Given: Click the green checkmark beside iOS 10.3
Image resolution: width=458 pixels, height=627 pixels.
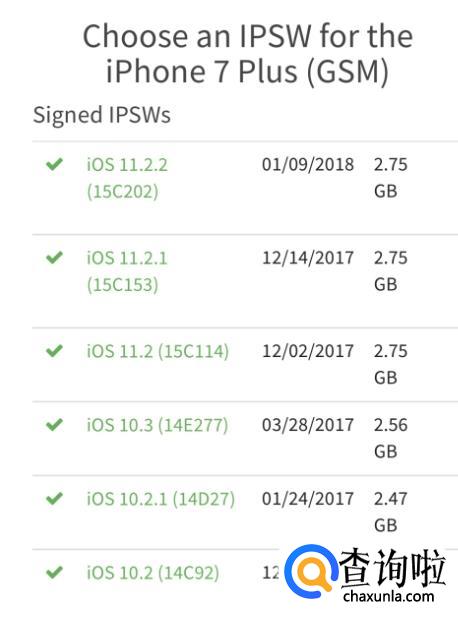Looking at the screenshot, I should click(x=54, y=425).
